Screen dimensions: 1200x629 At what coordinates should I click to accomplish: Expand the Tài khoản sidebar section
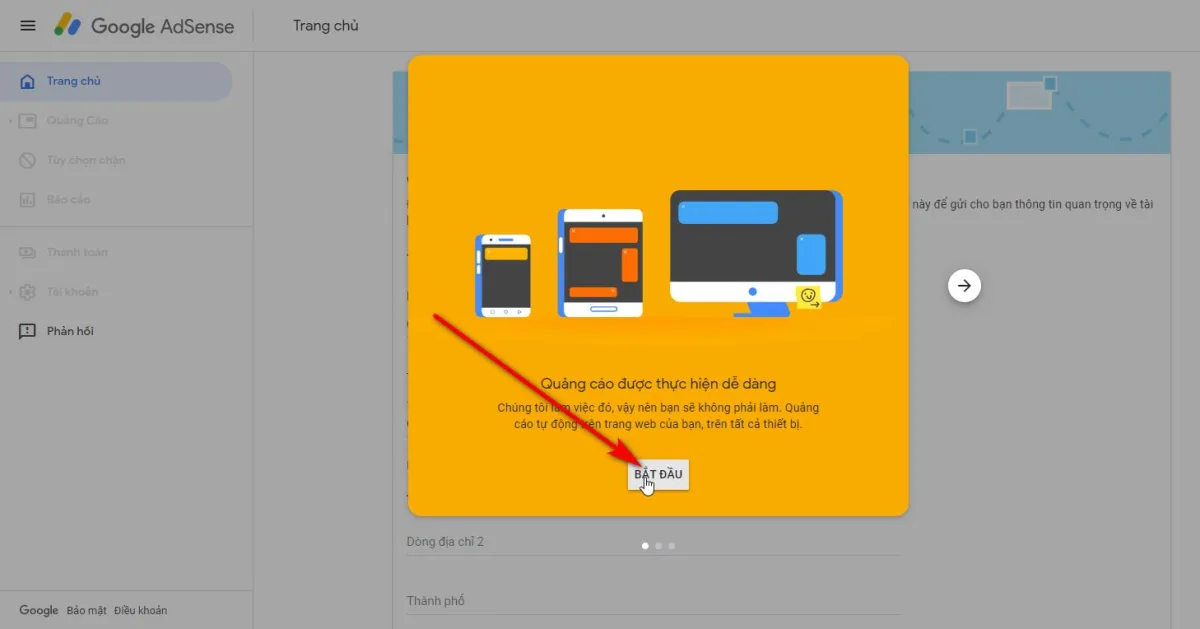(10, 292)
